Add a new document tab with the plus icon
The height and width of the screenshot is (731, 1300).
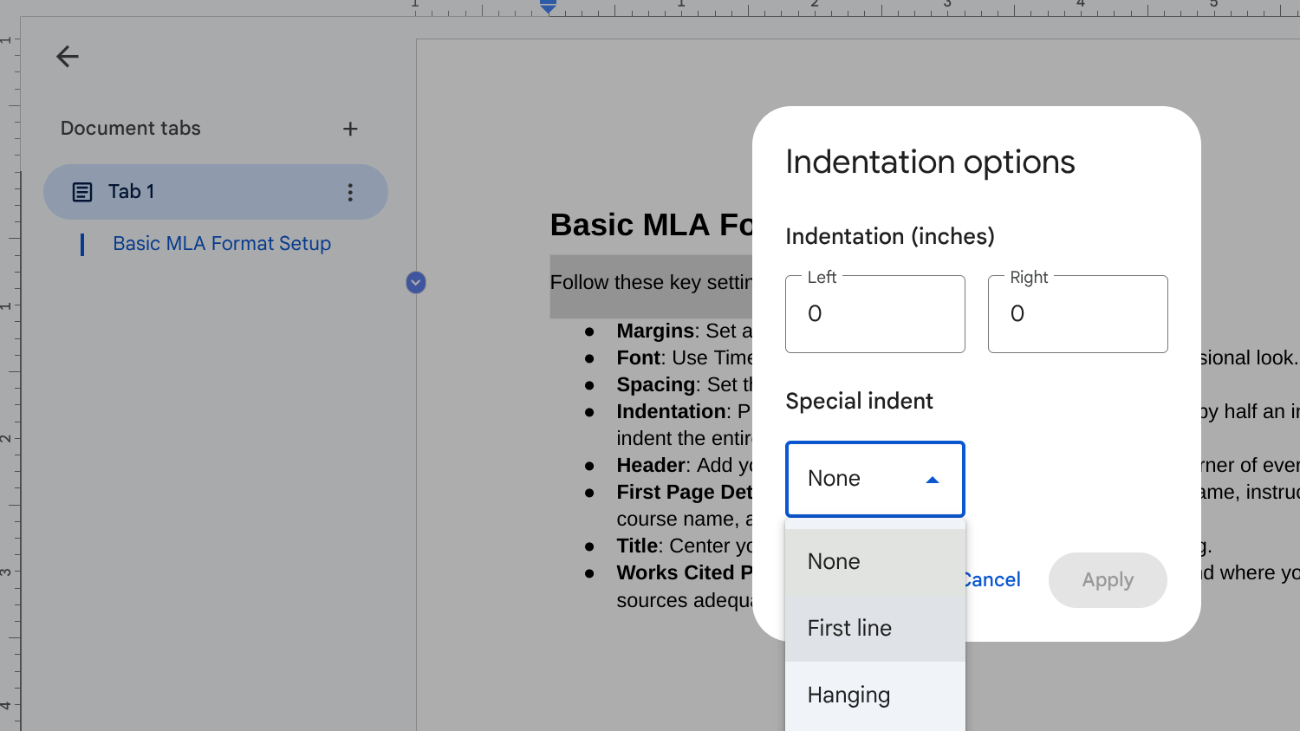pyautogui.click(x=350, y=128)
